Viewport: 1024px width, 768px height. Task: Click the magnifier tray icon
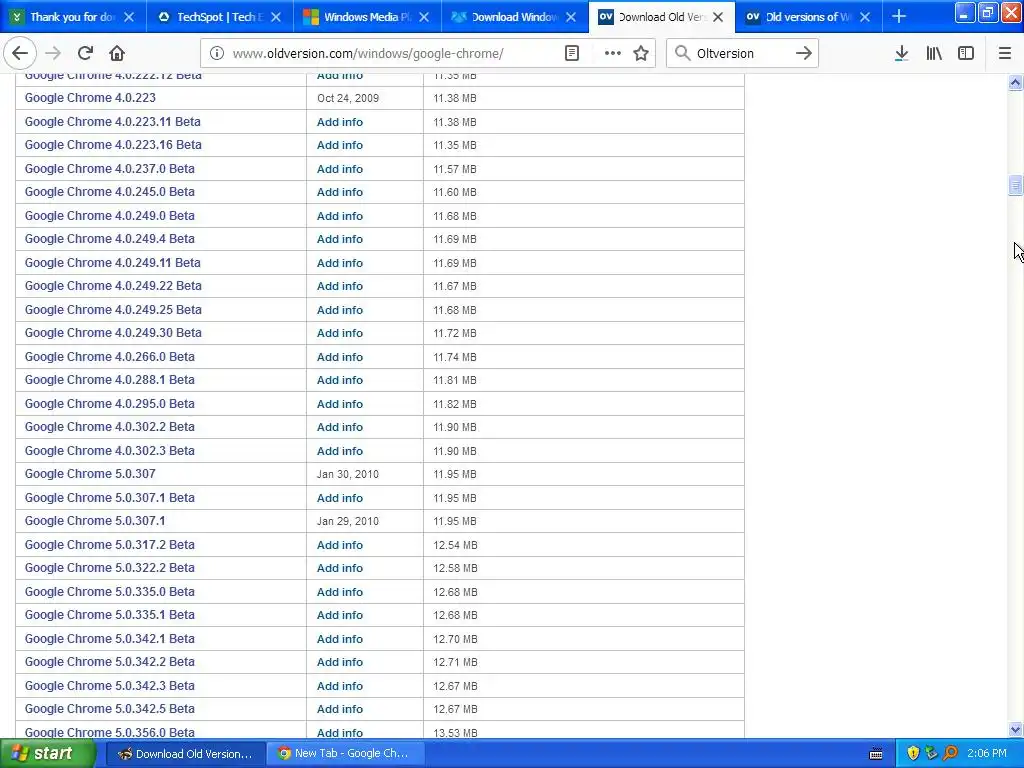[951, 754]
